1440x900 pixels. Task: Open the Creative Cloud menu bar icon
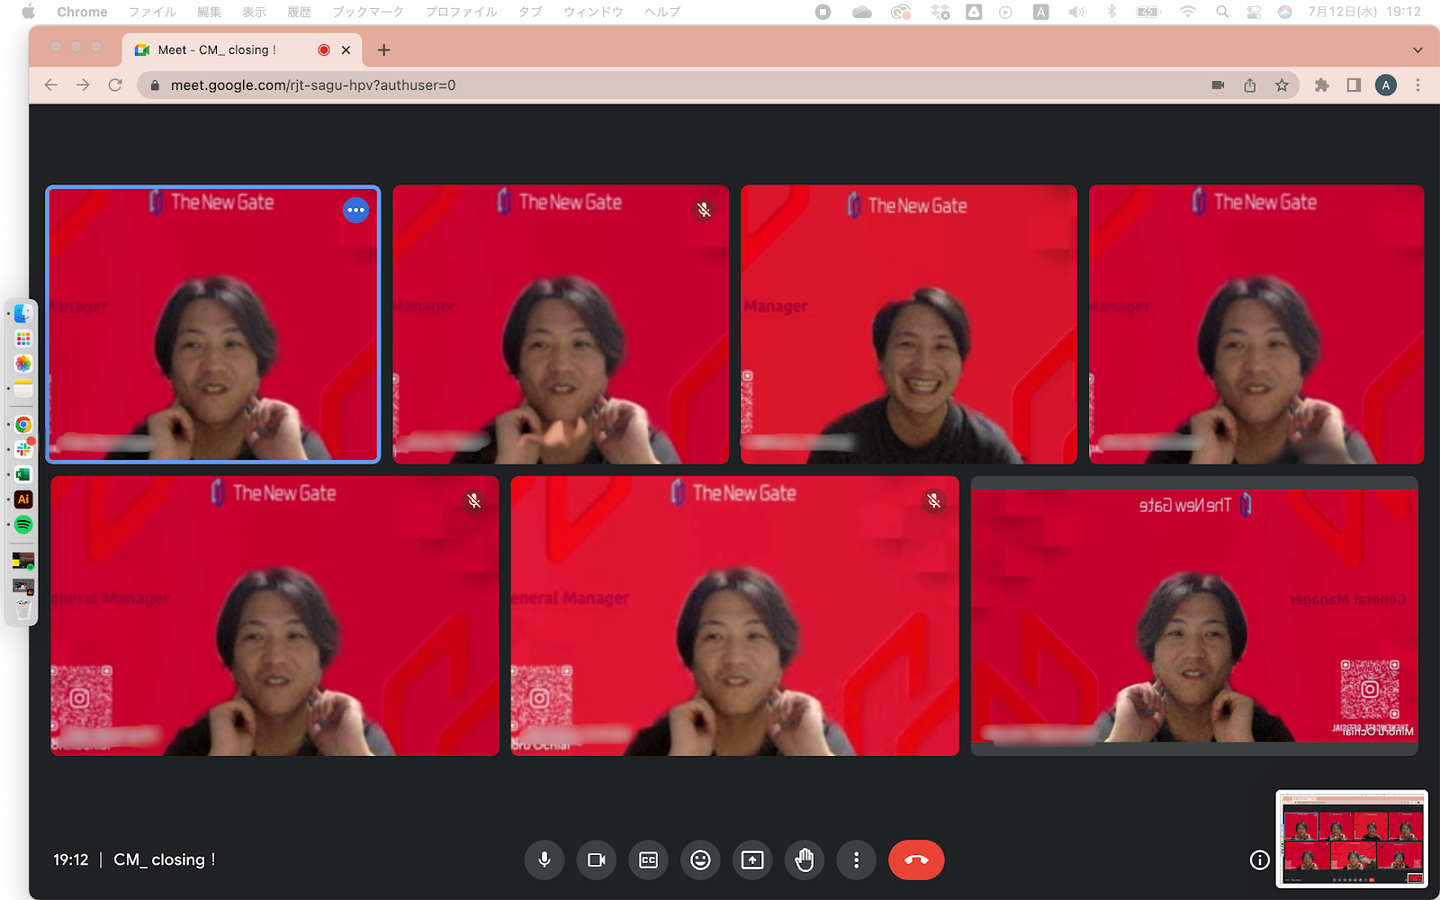(901, 12)
